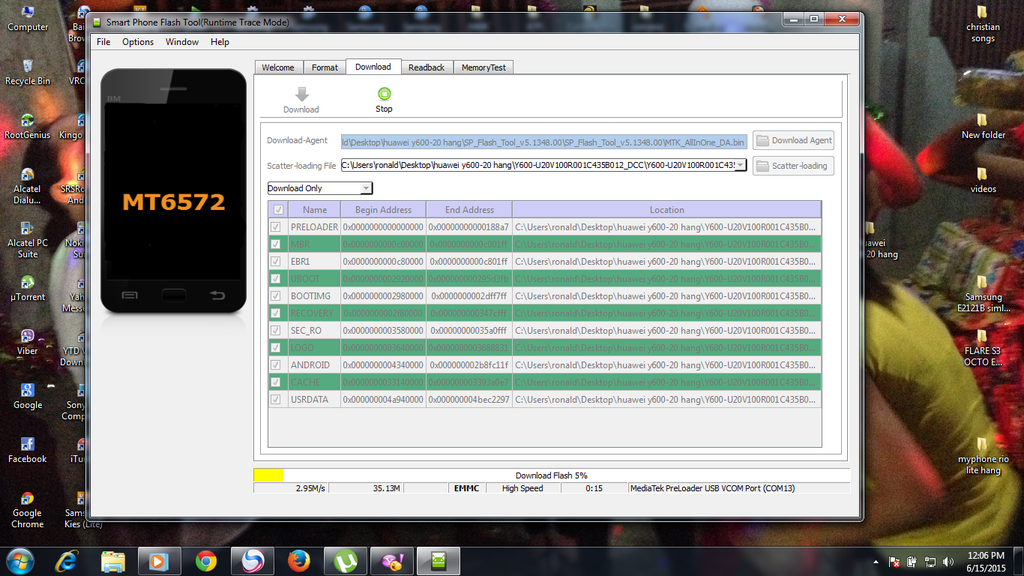Screen dimensions: 1024x576
Task: Click the green Stop icon
Action: pyautogui.click(x=384, y=94)
